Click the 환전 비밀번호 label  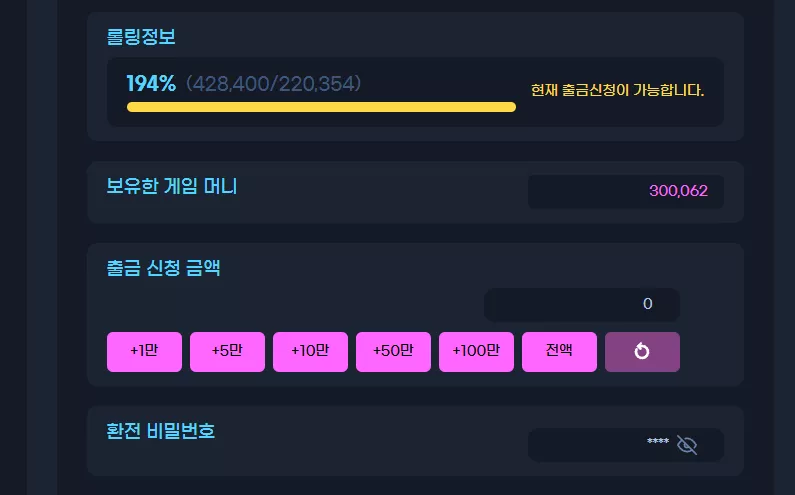pyautogui.click(x=161, y=431)
